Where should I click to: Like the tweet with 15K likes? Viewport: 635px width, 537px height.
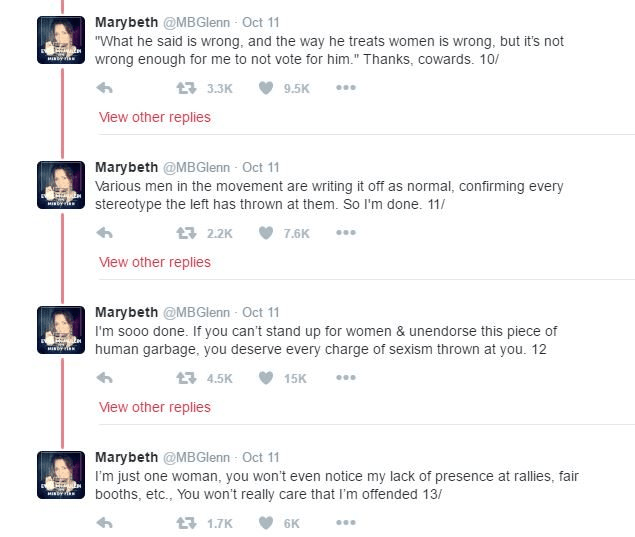pyautogui.click(x=266, y=378)
